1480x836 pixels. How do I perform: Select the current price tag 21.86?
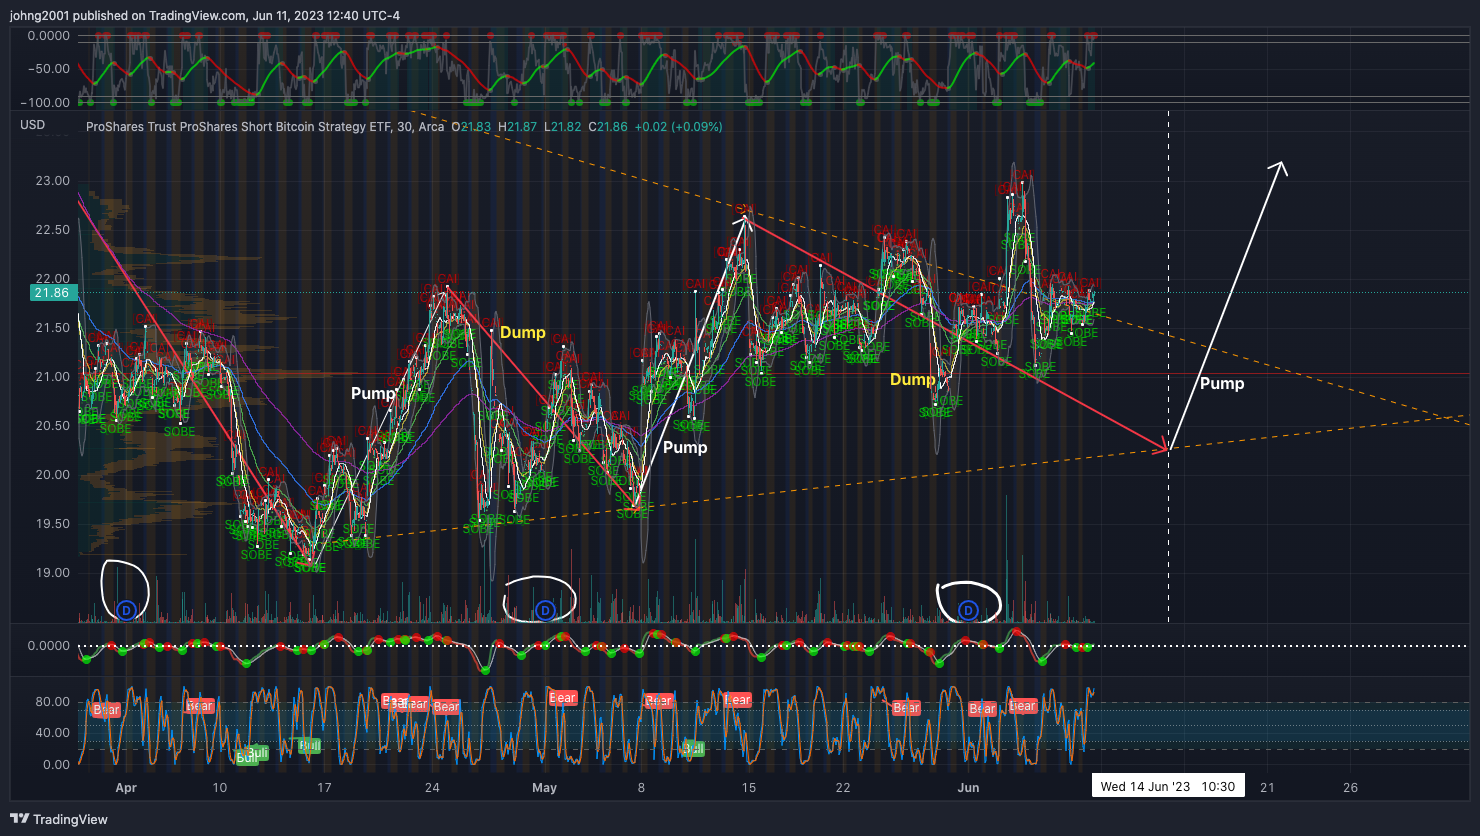(x=51, y=293)
